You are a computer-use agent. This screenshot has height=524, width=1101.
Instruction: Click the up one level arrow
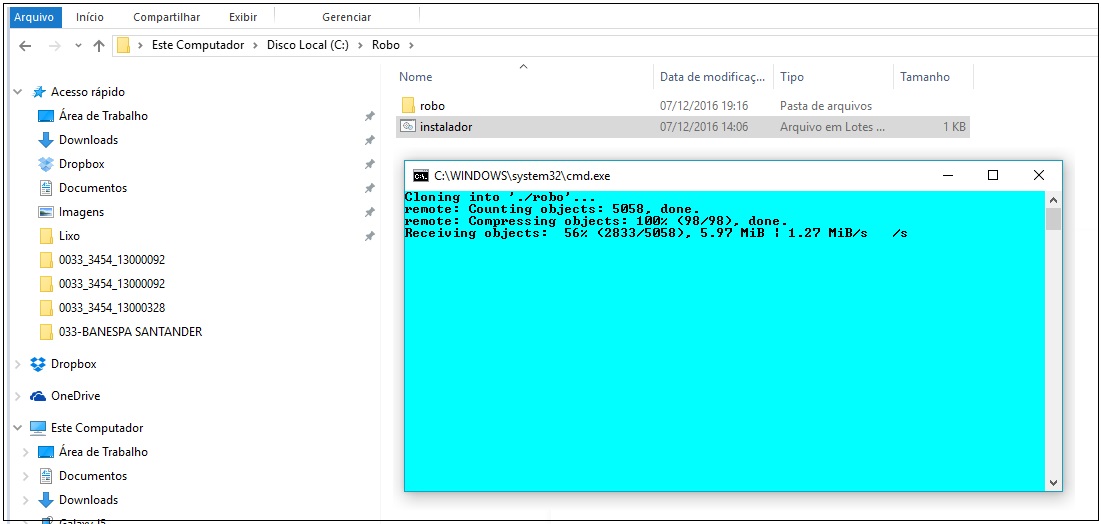pos(98,45)
